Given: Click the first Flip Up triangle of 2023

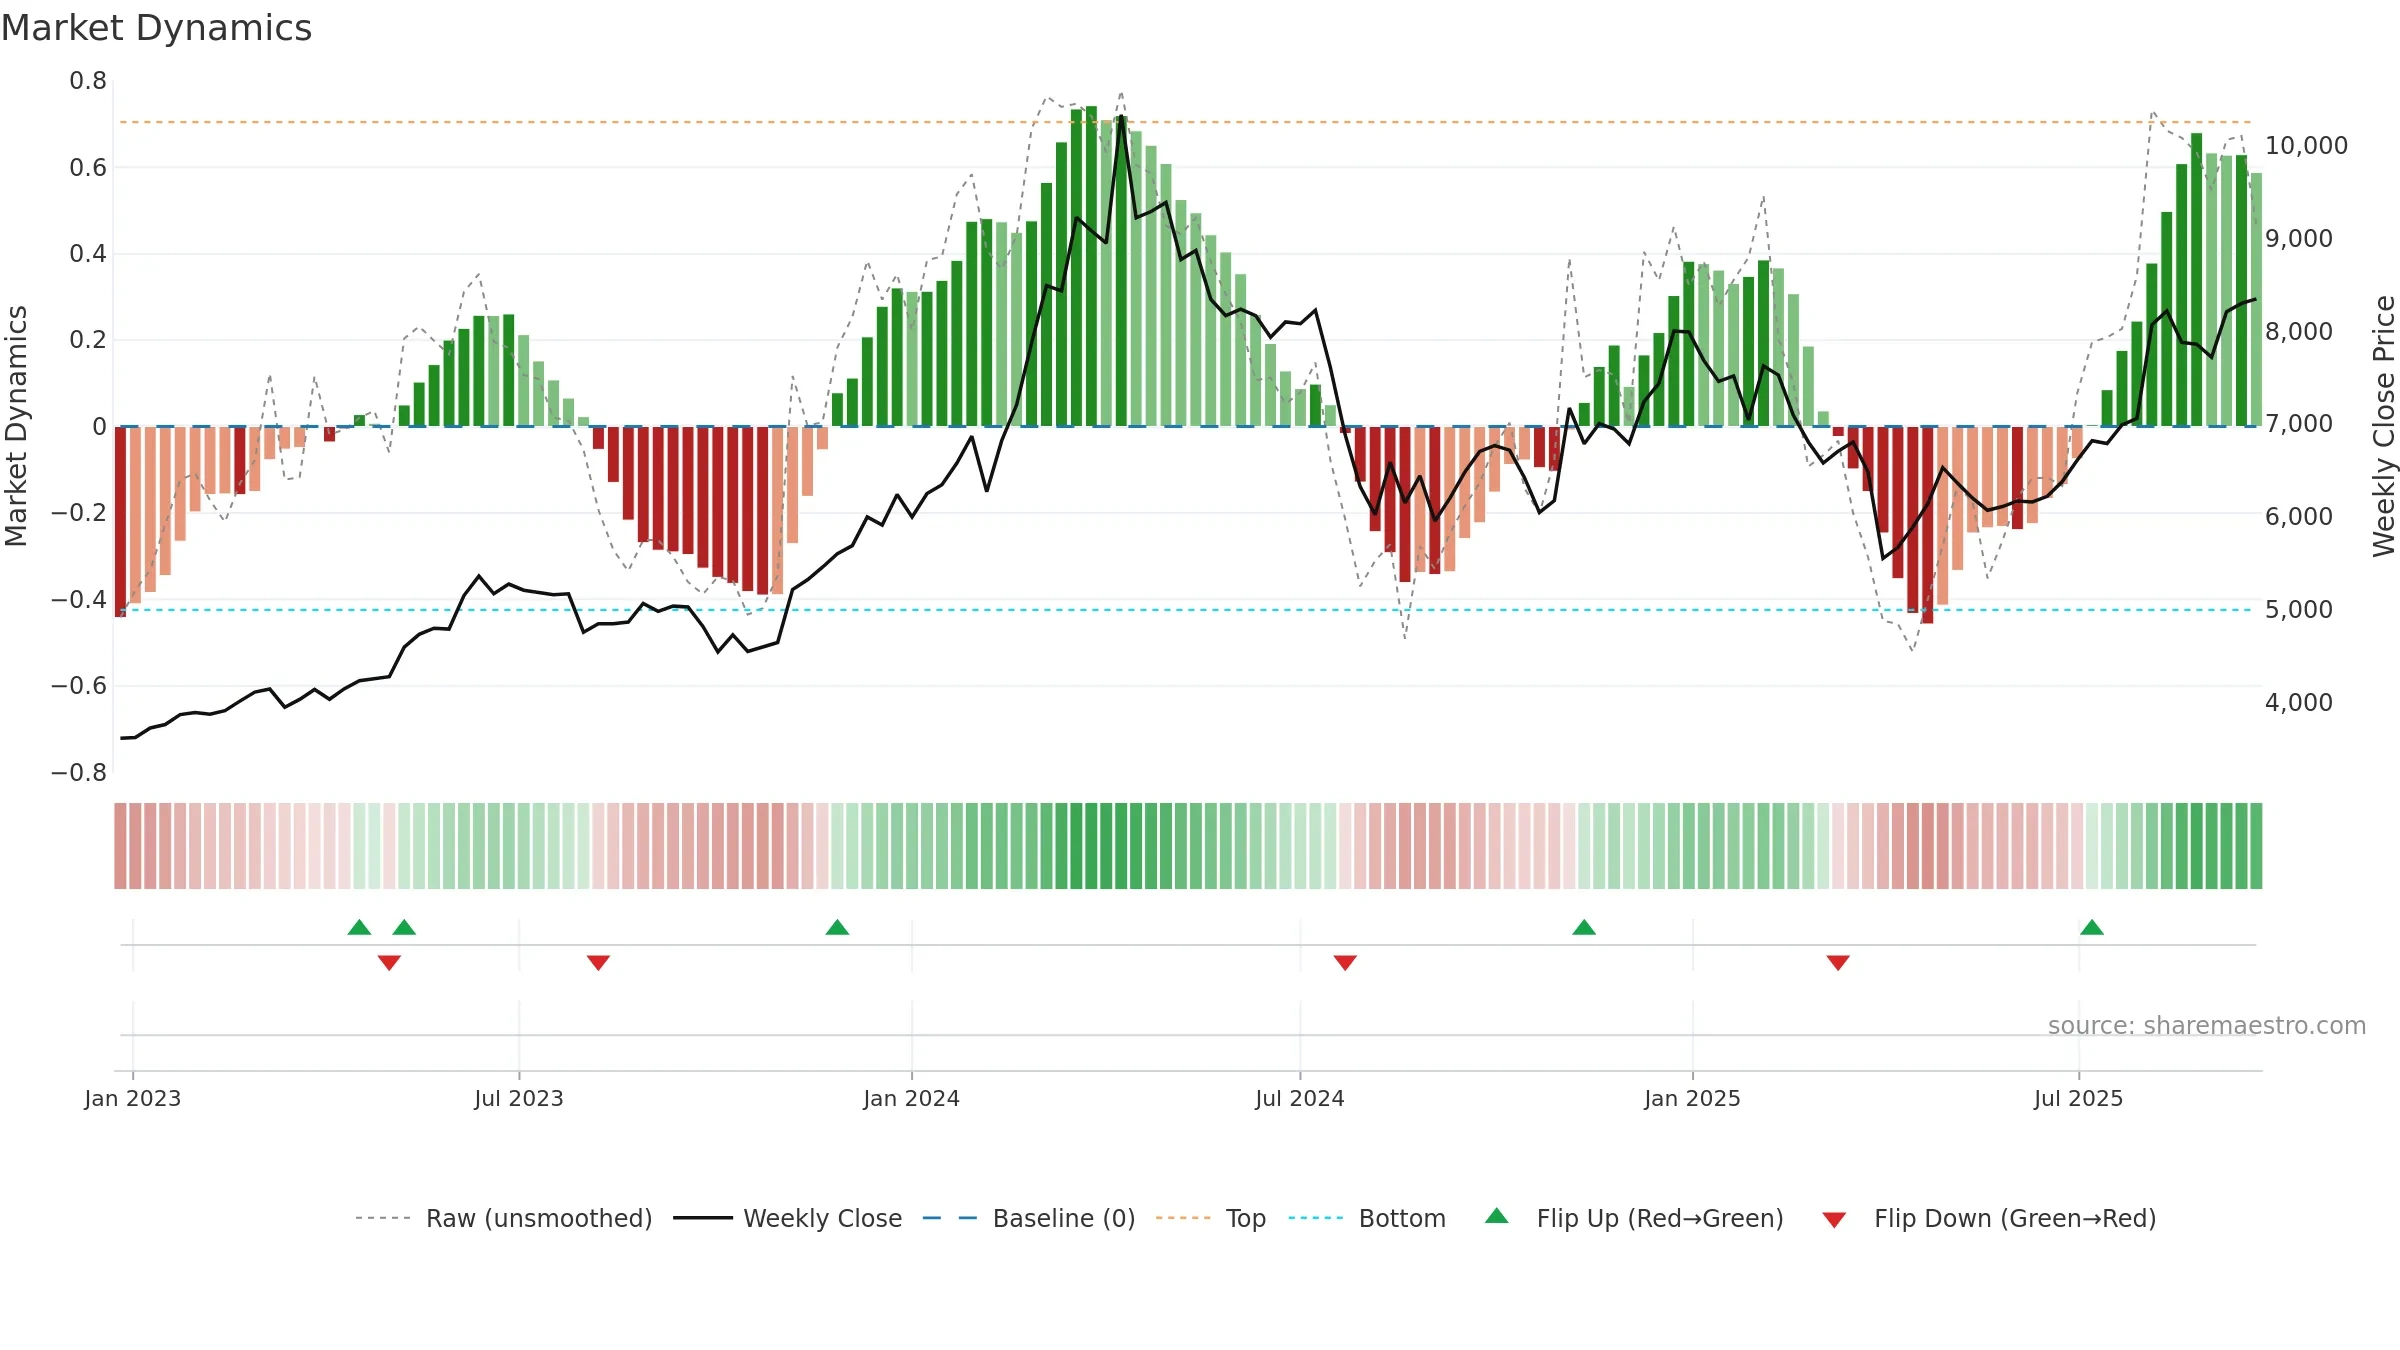Looking at the screenshot, I should tap(359, 927).
